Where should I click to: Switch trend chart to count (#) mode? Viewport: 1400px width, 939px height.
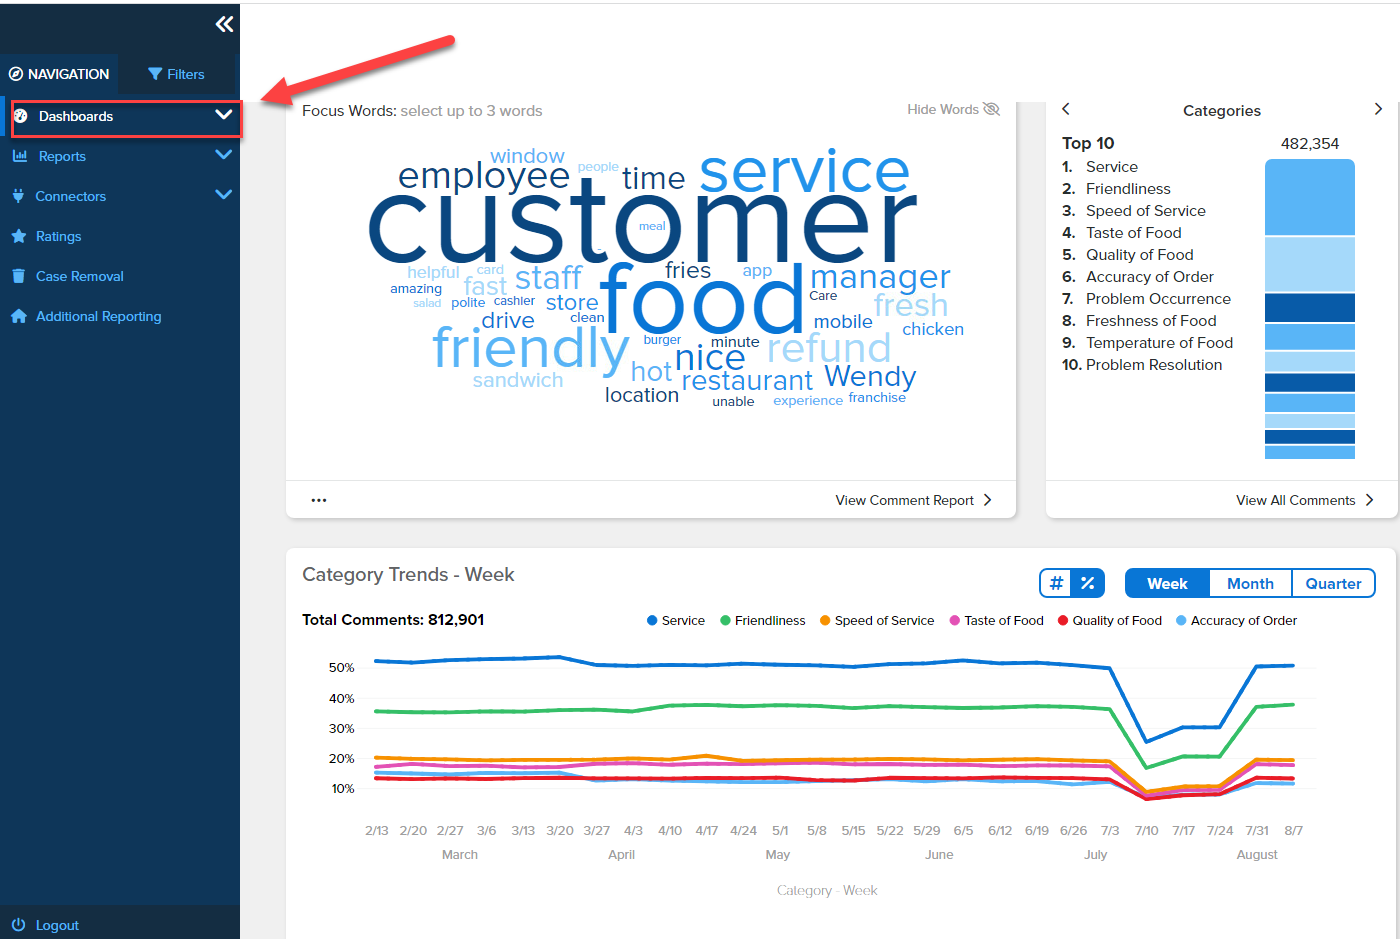(x=1056, y=583)
